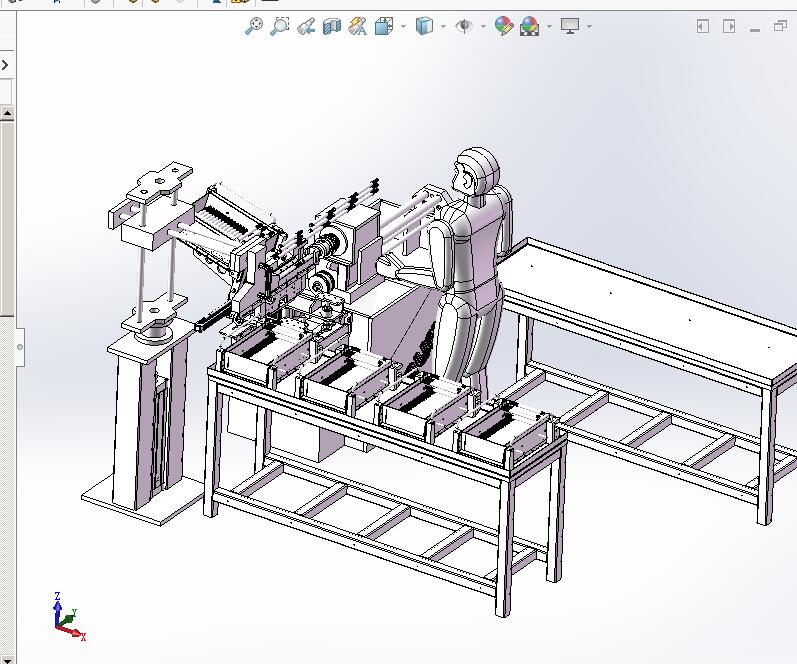The width and height of the screenshot is (797, 664).
Task: Toggle the Section View tool
Action: click(x=332, y=26)
